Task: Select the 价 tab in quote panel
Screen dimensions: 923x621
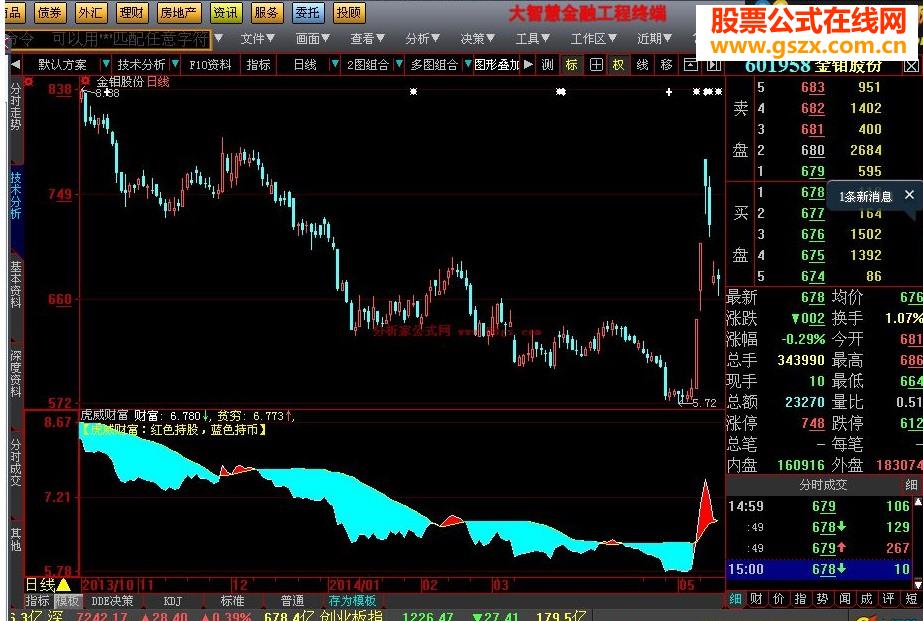Action: (779, 599)
